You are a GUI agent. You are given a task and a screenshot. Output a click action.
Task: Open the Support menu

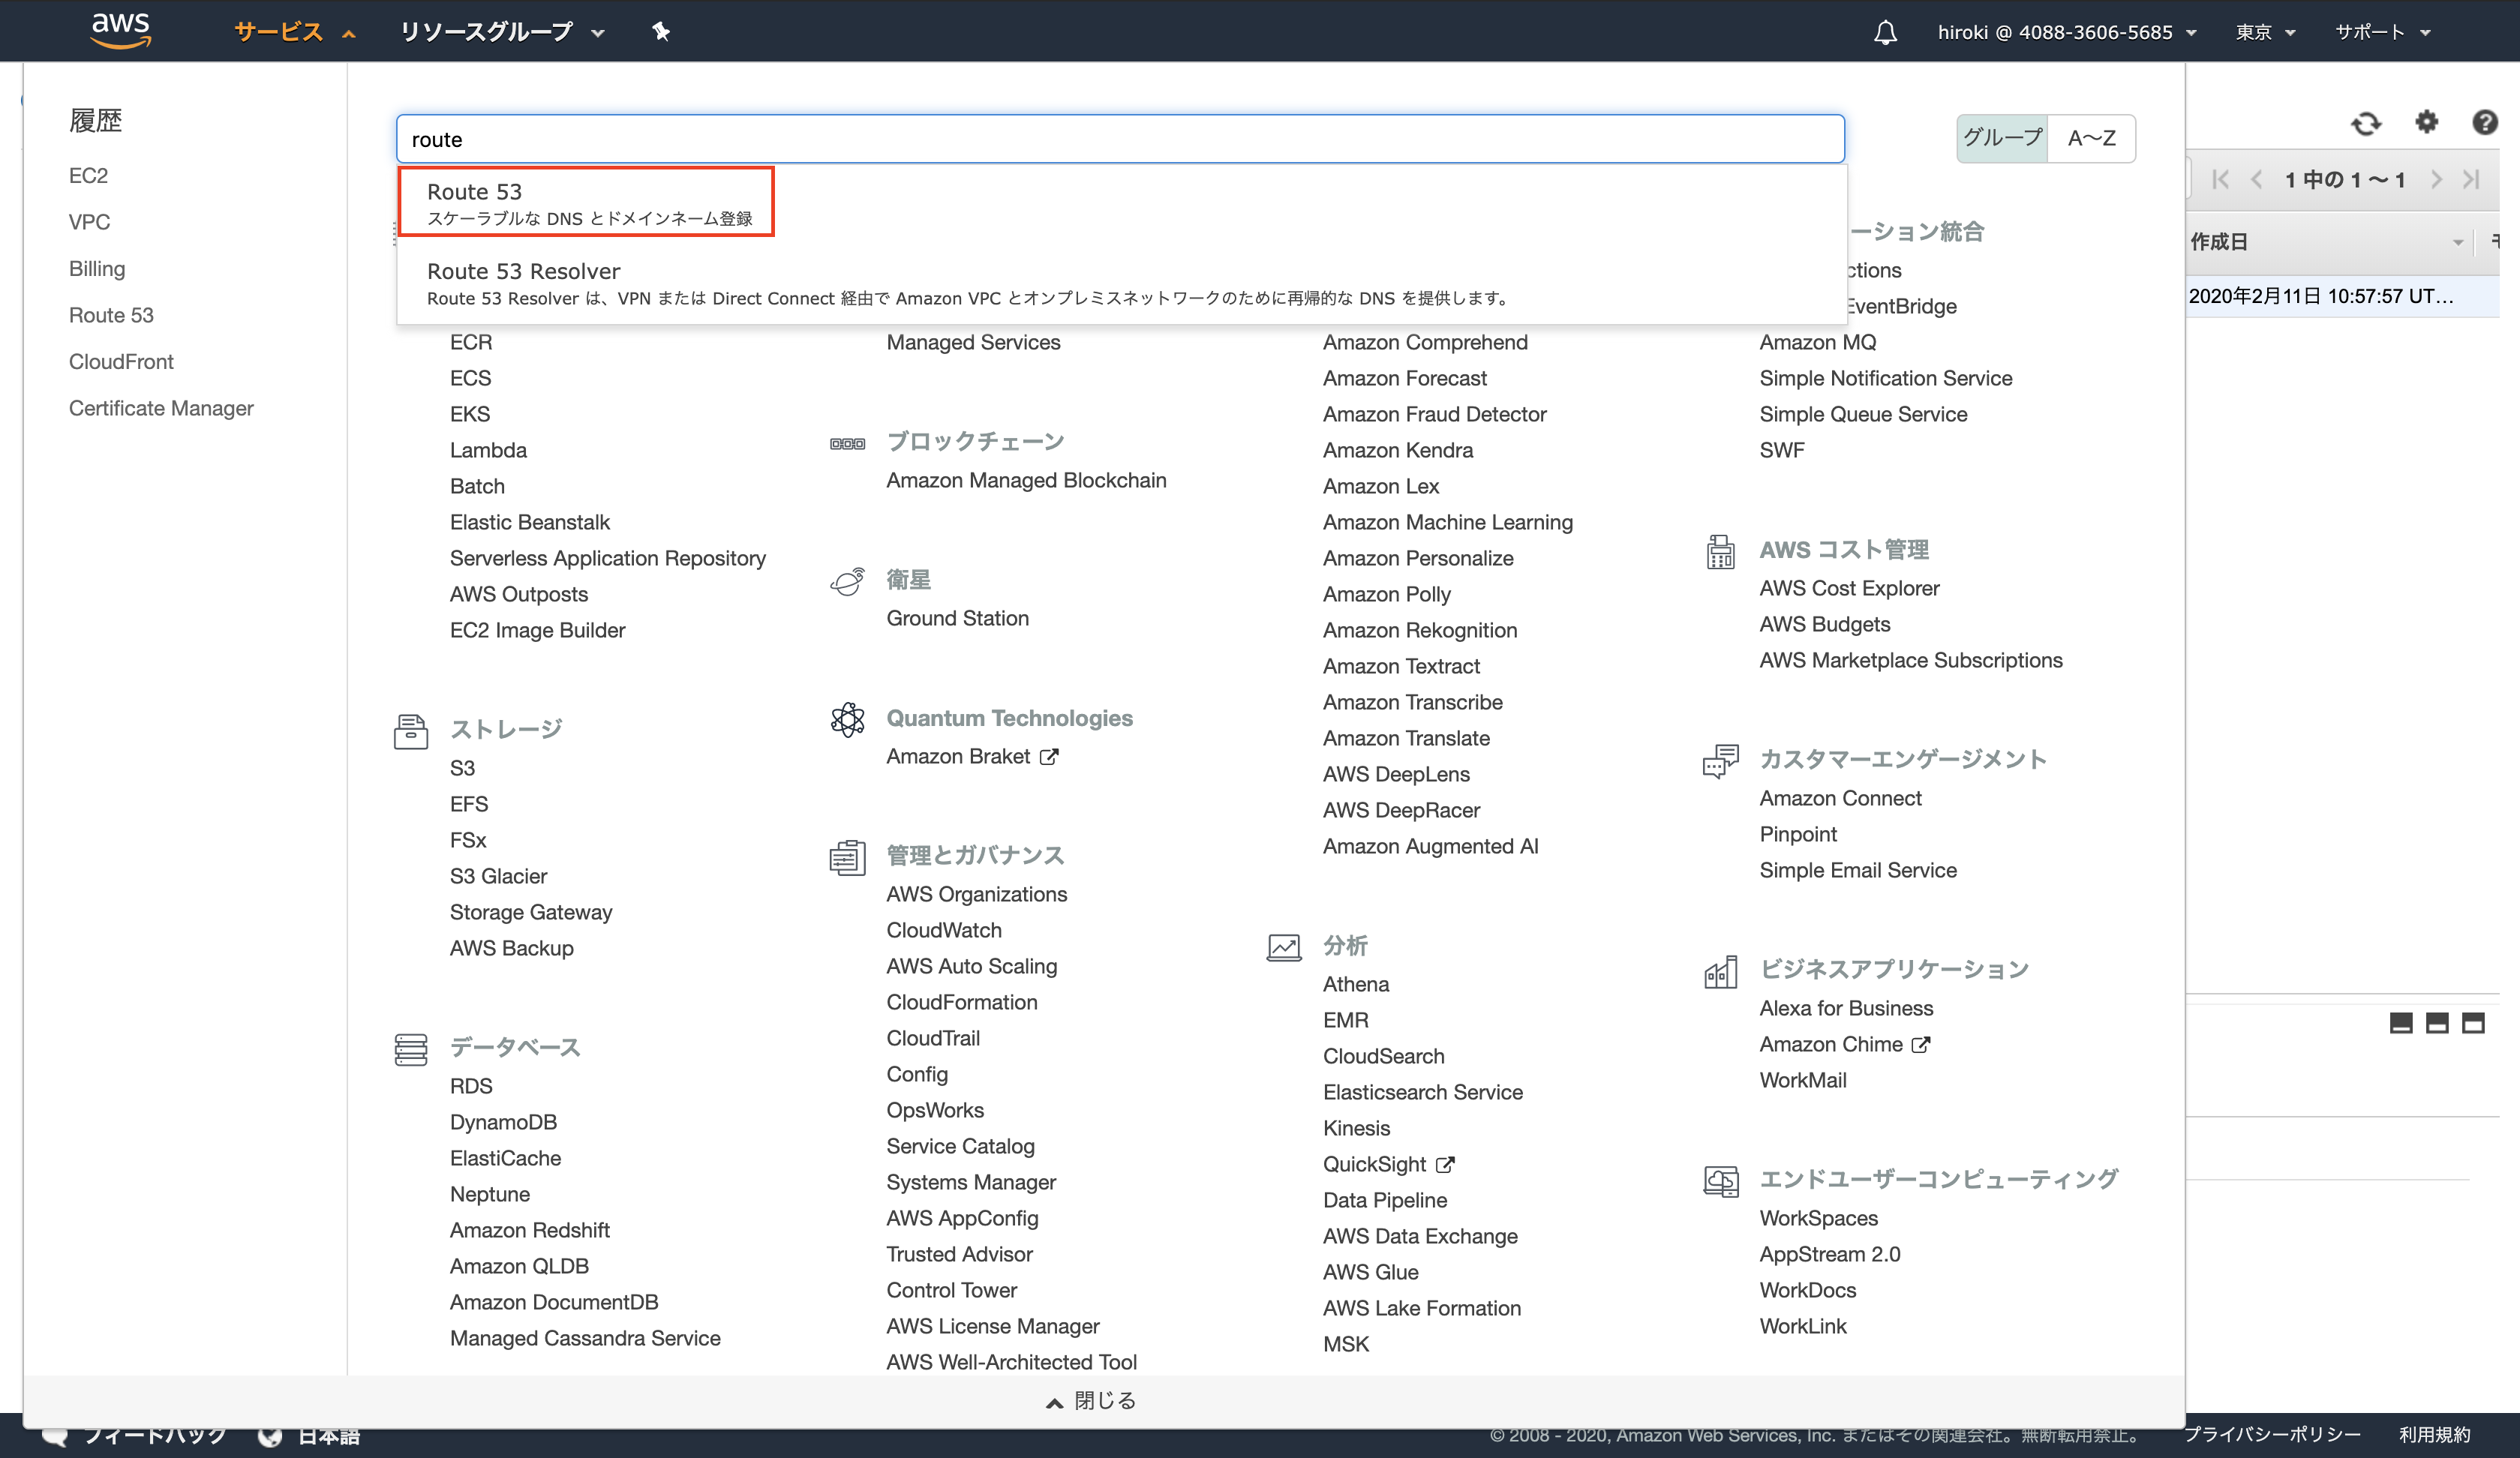(2381, 32)
